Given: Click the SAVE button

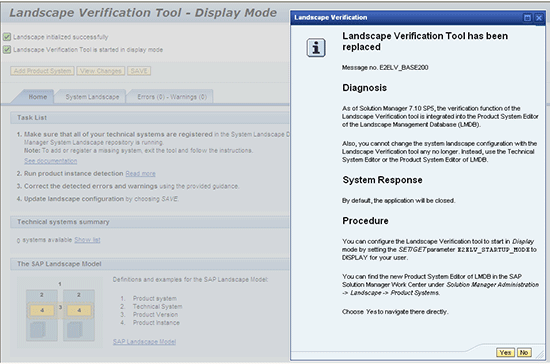Looking at the screenshot, I should point(139,71).
